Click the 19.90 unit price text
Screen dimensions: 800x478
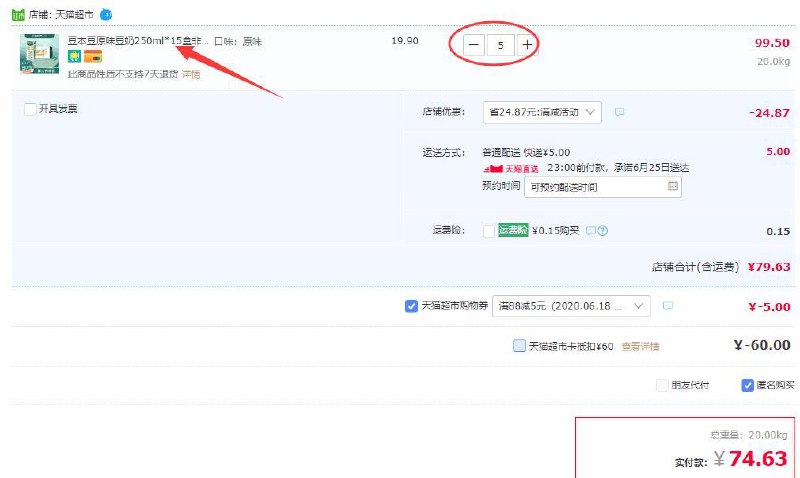pos(405,41)
